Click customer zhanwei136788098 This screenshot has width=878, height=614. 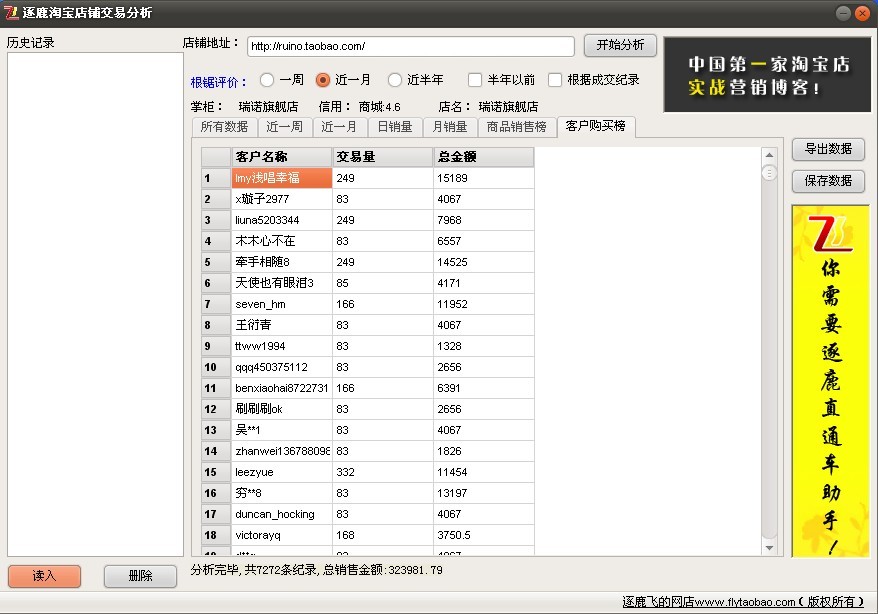(282, 451)
